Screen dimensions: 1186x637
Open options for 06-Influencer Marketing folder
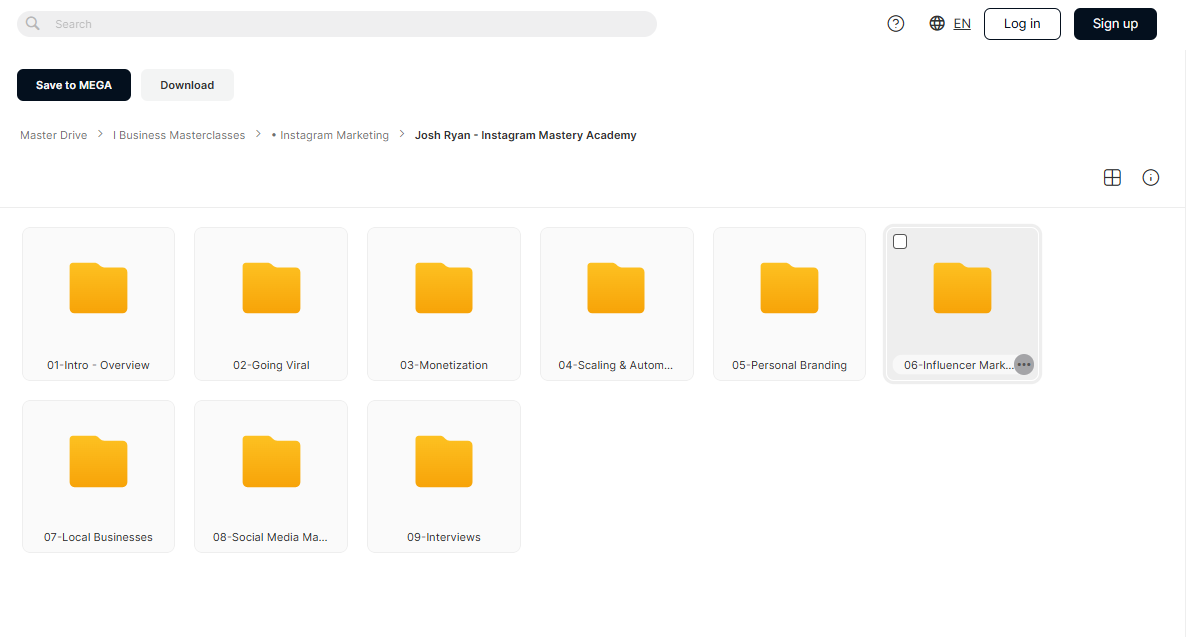click(1023, 365)
